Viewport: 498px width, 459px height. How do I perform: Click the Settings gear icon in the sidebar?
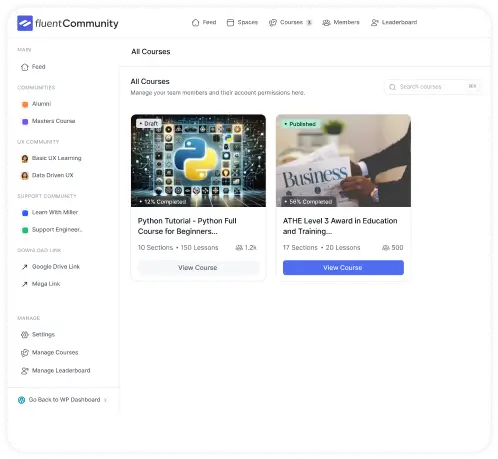point(25,335)
